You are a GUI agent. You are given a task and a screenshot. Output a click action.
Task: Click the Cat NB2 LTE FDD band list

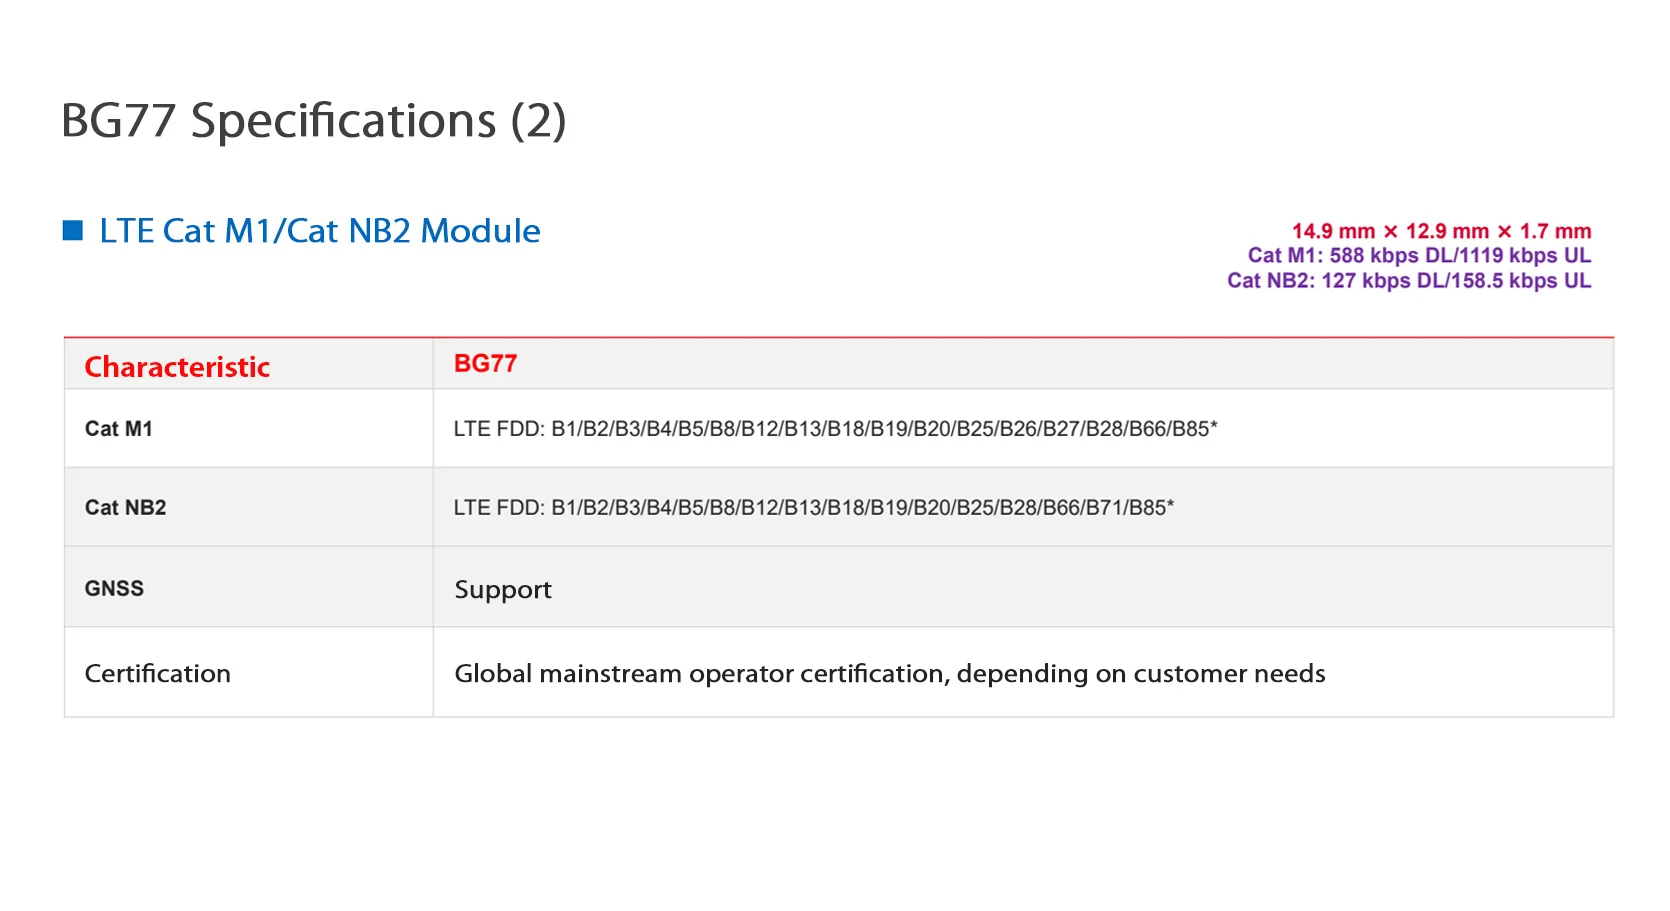813,508
